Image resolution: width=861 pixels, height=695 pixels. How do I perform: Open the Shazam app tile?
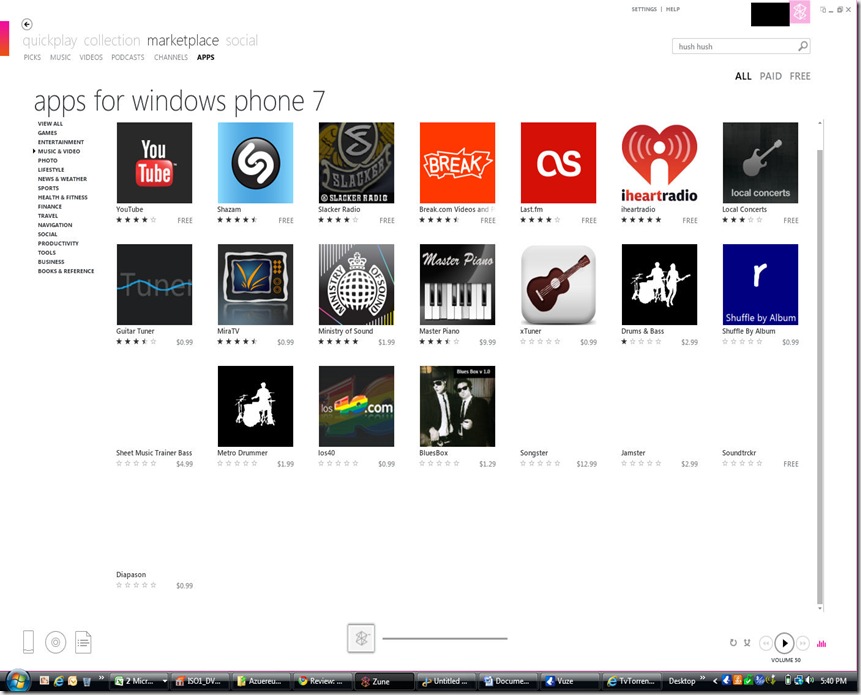(x=255, y=162)
